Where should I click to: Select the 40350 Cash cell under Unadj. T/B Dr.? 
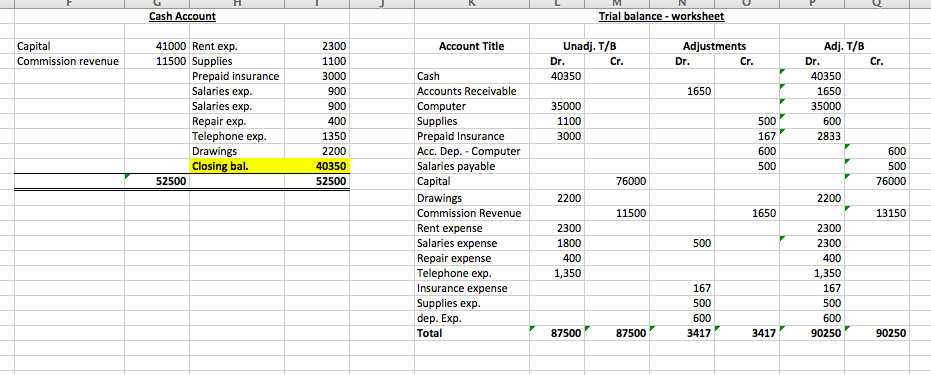click(557, 76)
